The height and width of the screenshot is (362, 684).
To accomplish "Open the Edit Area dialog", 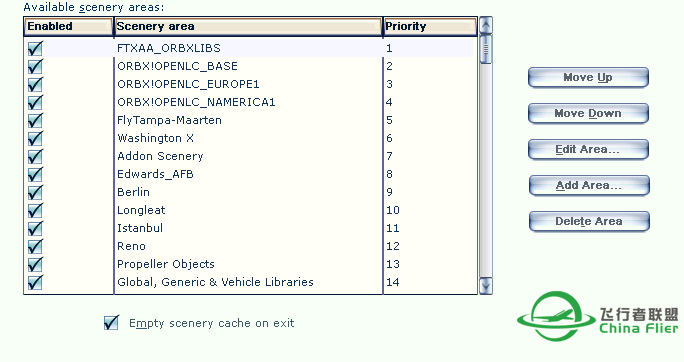I will click(x=588, y=150).
